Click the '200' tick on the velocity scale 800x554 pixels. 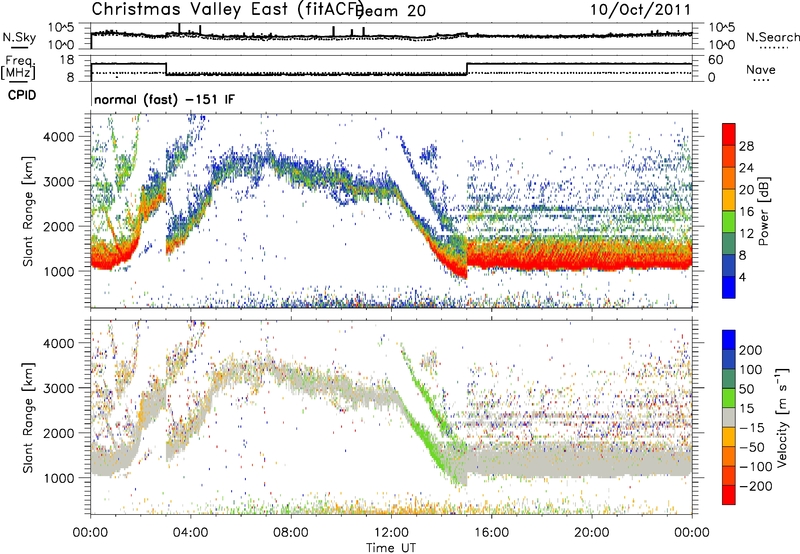750,350
